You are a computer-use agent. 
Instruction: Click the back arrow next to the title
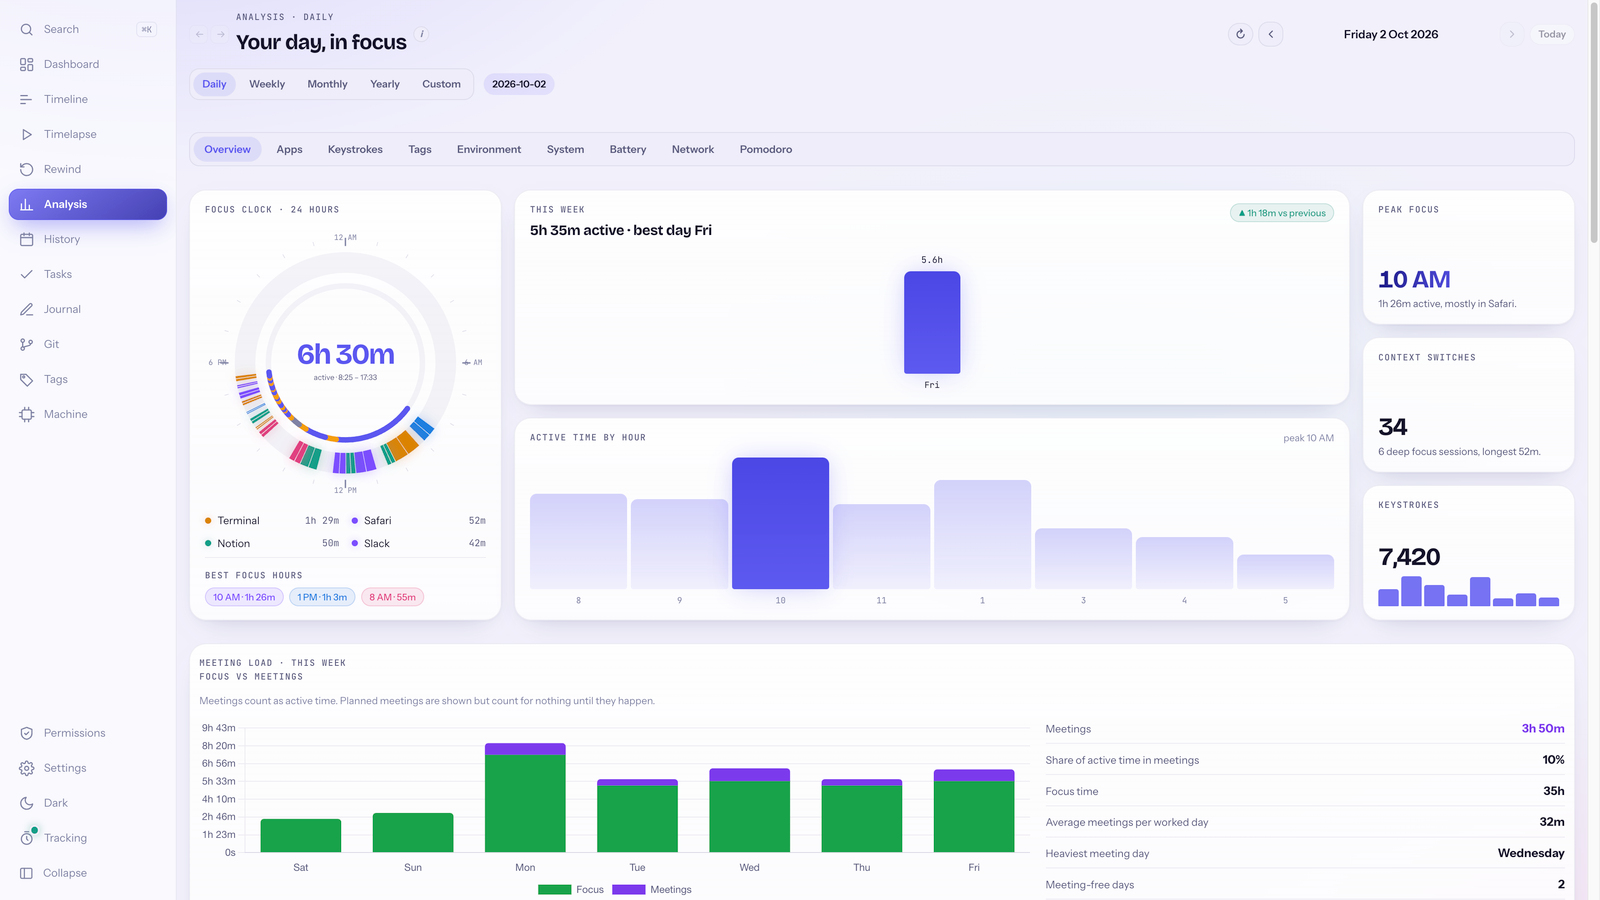coord(200,34)
